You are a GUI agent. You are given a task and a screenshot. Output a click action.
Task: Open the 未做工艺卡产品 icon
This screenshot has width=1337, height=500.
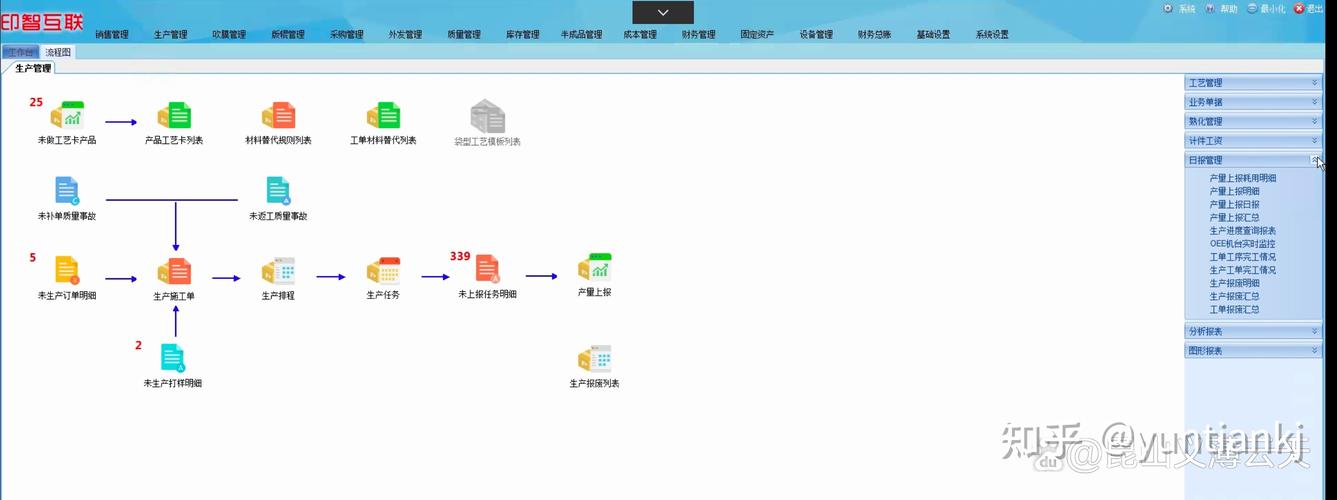click(x=67, y=116)
